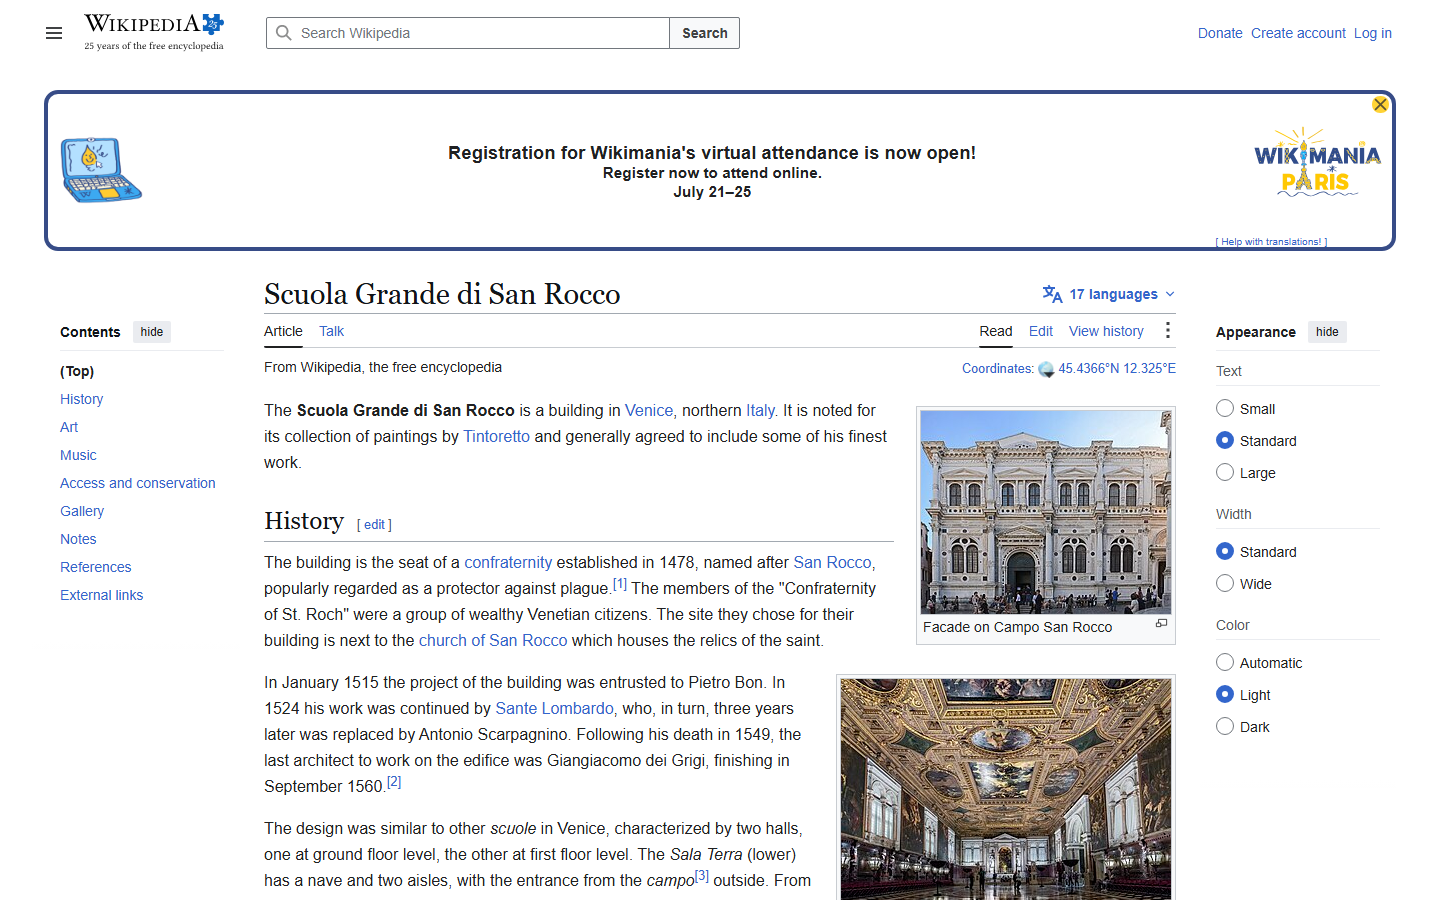Select Standard text size

1225,440
